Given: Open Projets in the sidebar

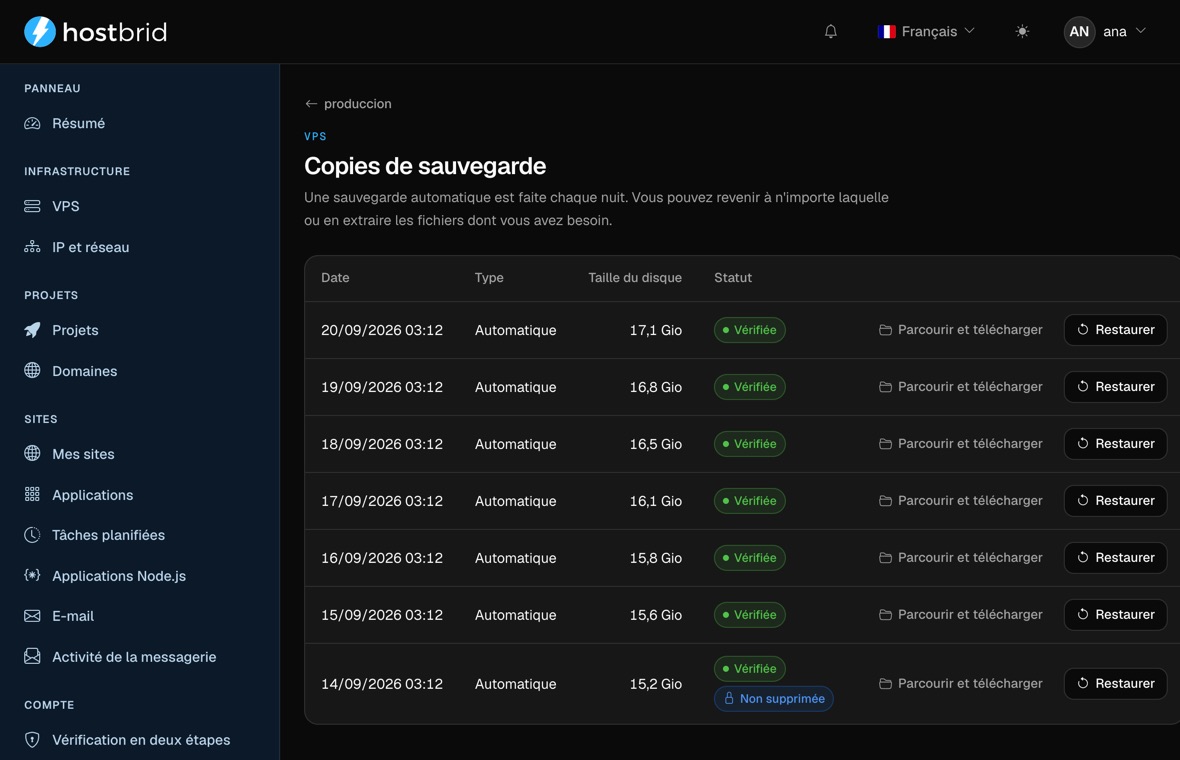Looking at the screenshot, I should click(x=75, y=330).
